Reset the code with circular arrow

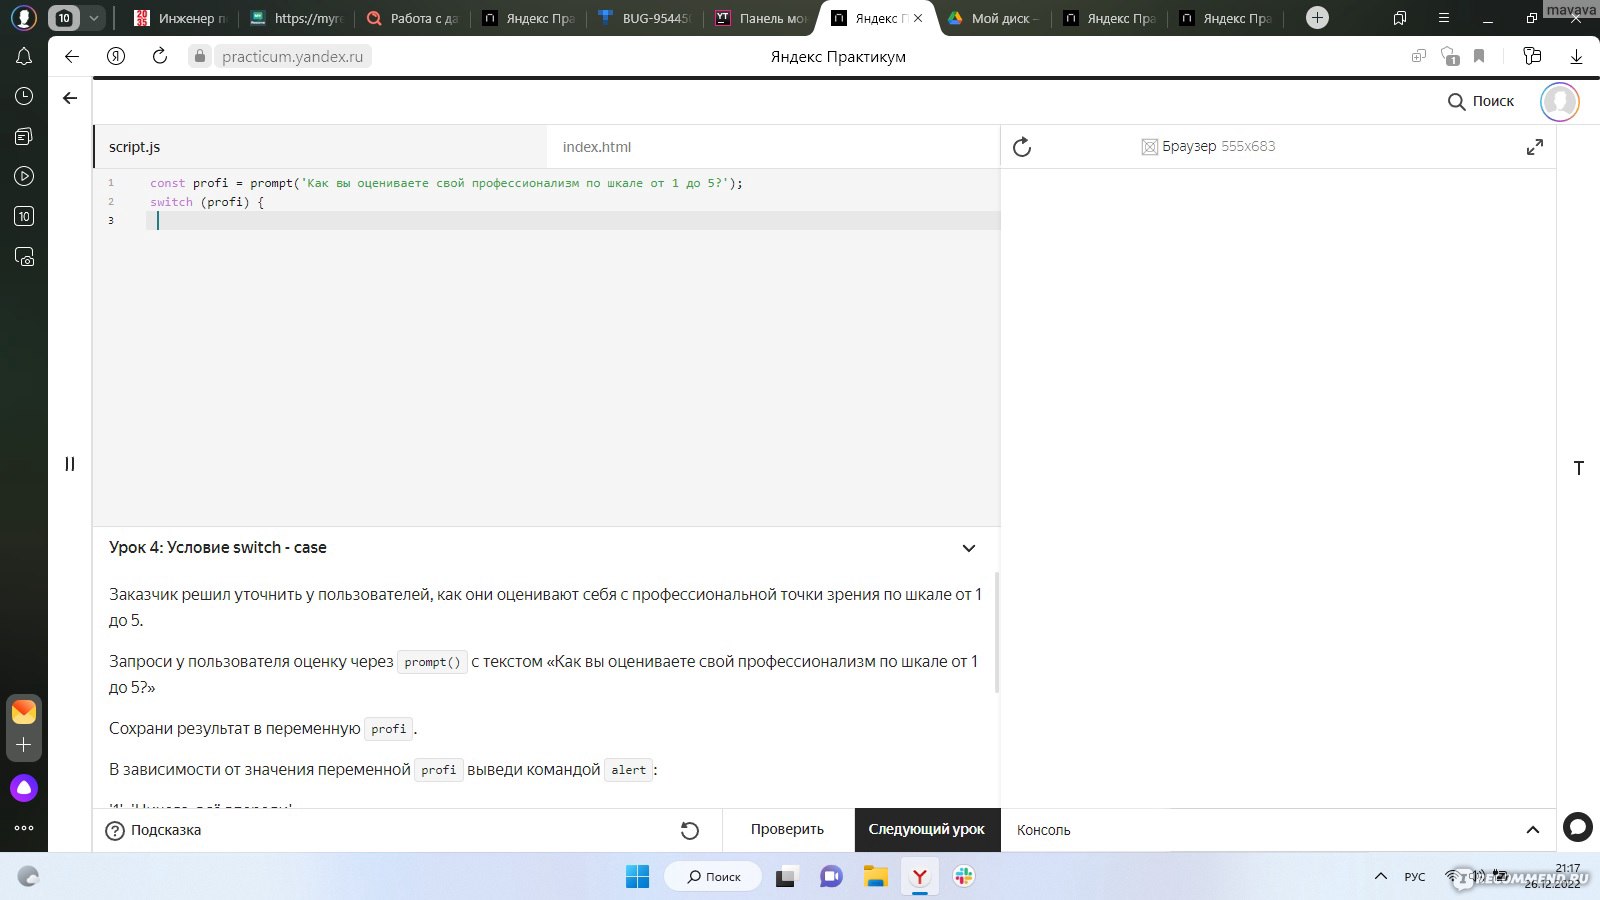point(689,830)
